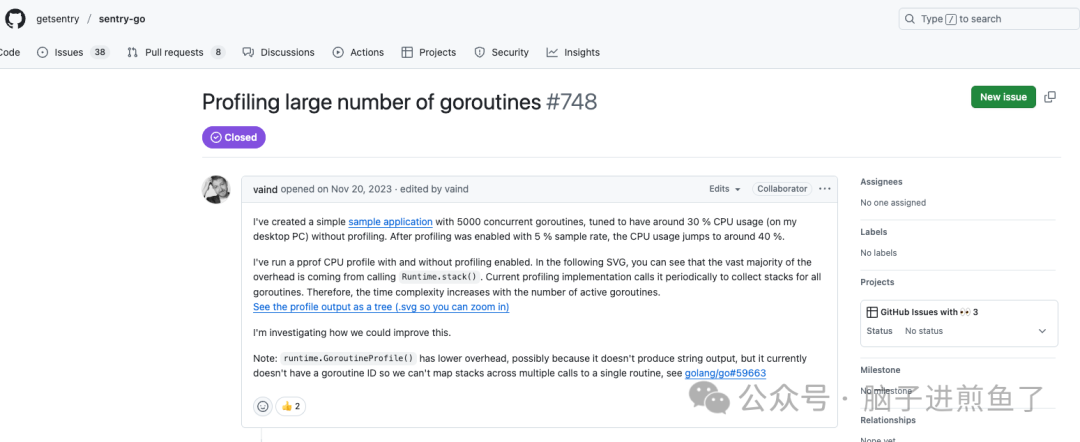Image resolution: width=1080 pixels, height=442 pixels.
Task: Toggle the thumbs-up reaction with 2
Action: (x=291, y=406)
